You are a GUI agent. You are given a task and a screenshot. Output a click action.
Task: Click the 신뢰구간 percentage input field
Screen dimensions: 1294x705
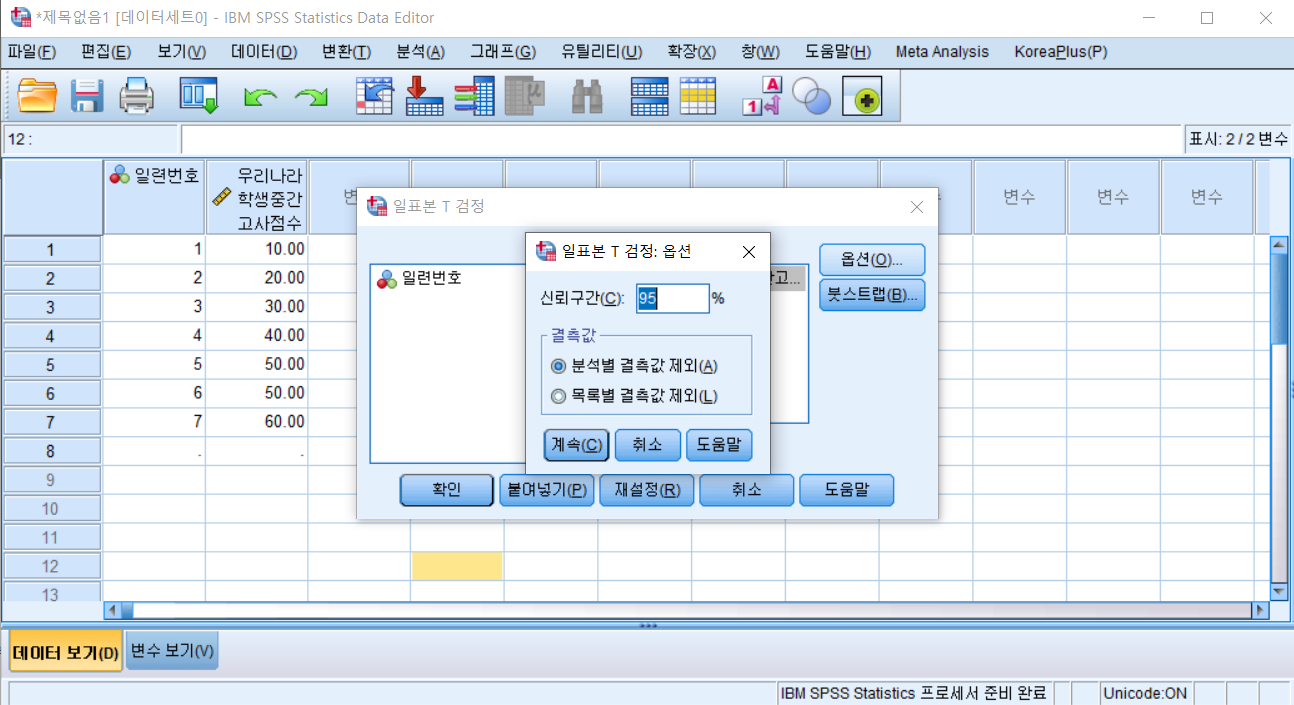[672, 298]
